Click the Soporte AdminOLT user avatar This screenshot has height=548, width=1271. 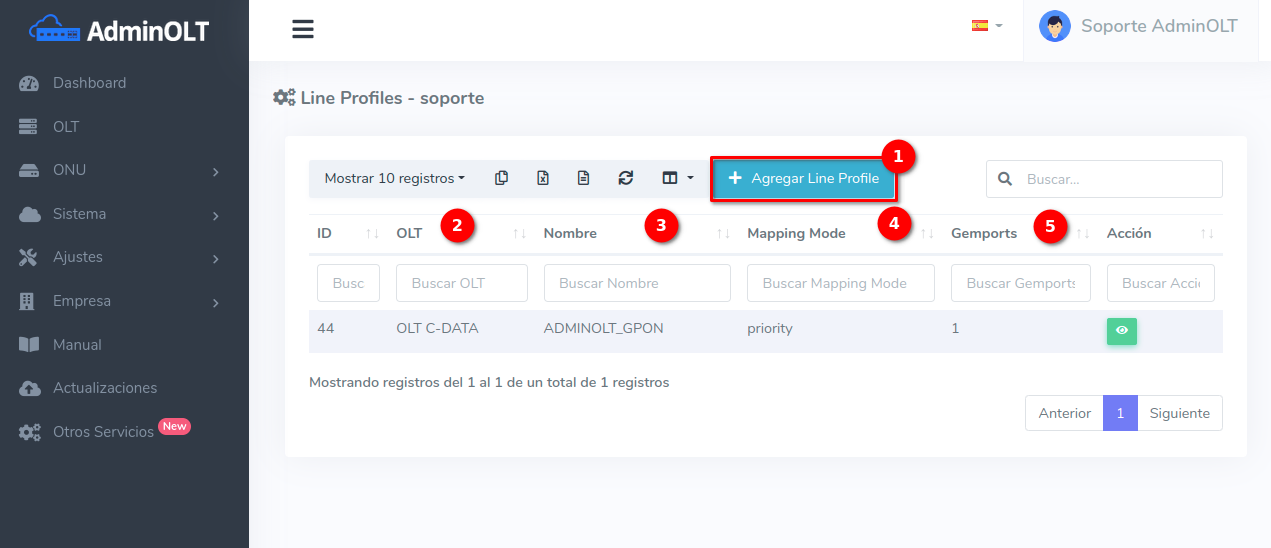click(1054, 26)
